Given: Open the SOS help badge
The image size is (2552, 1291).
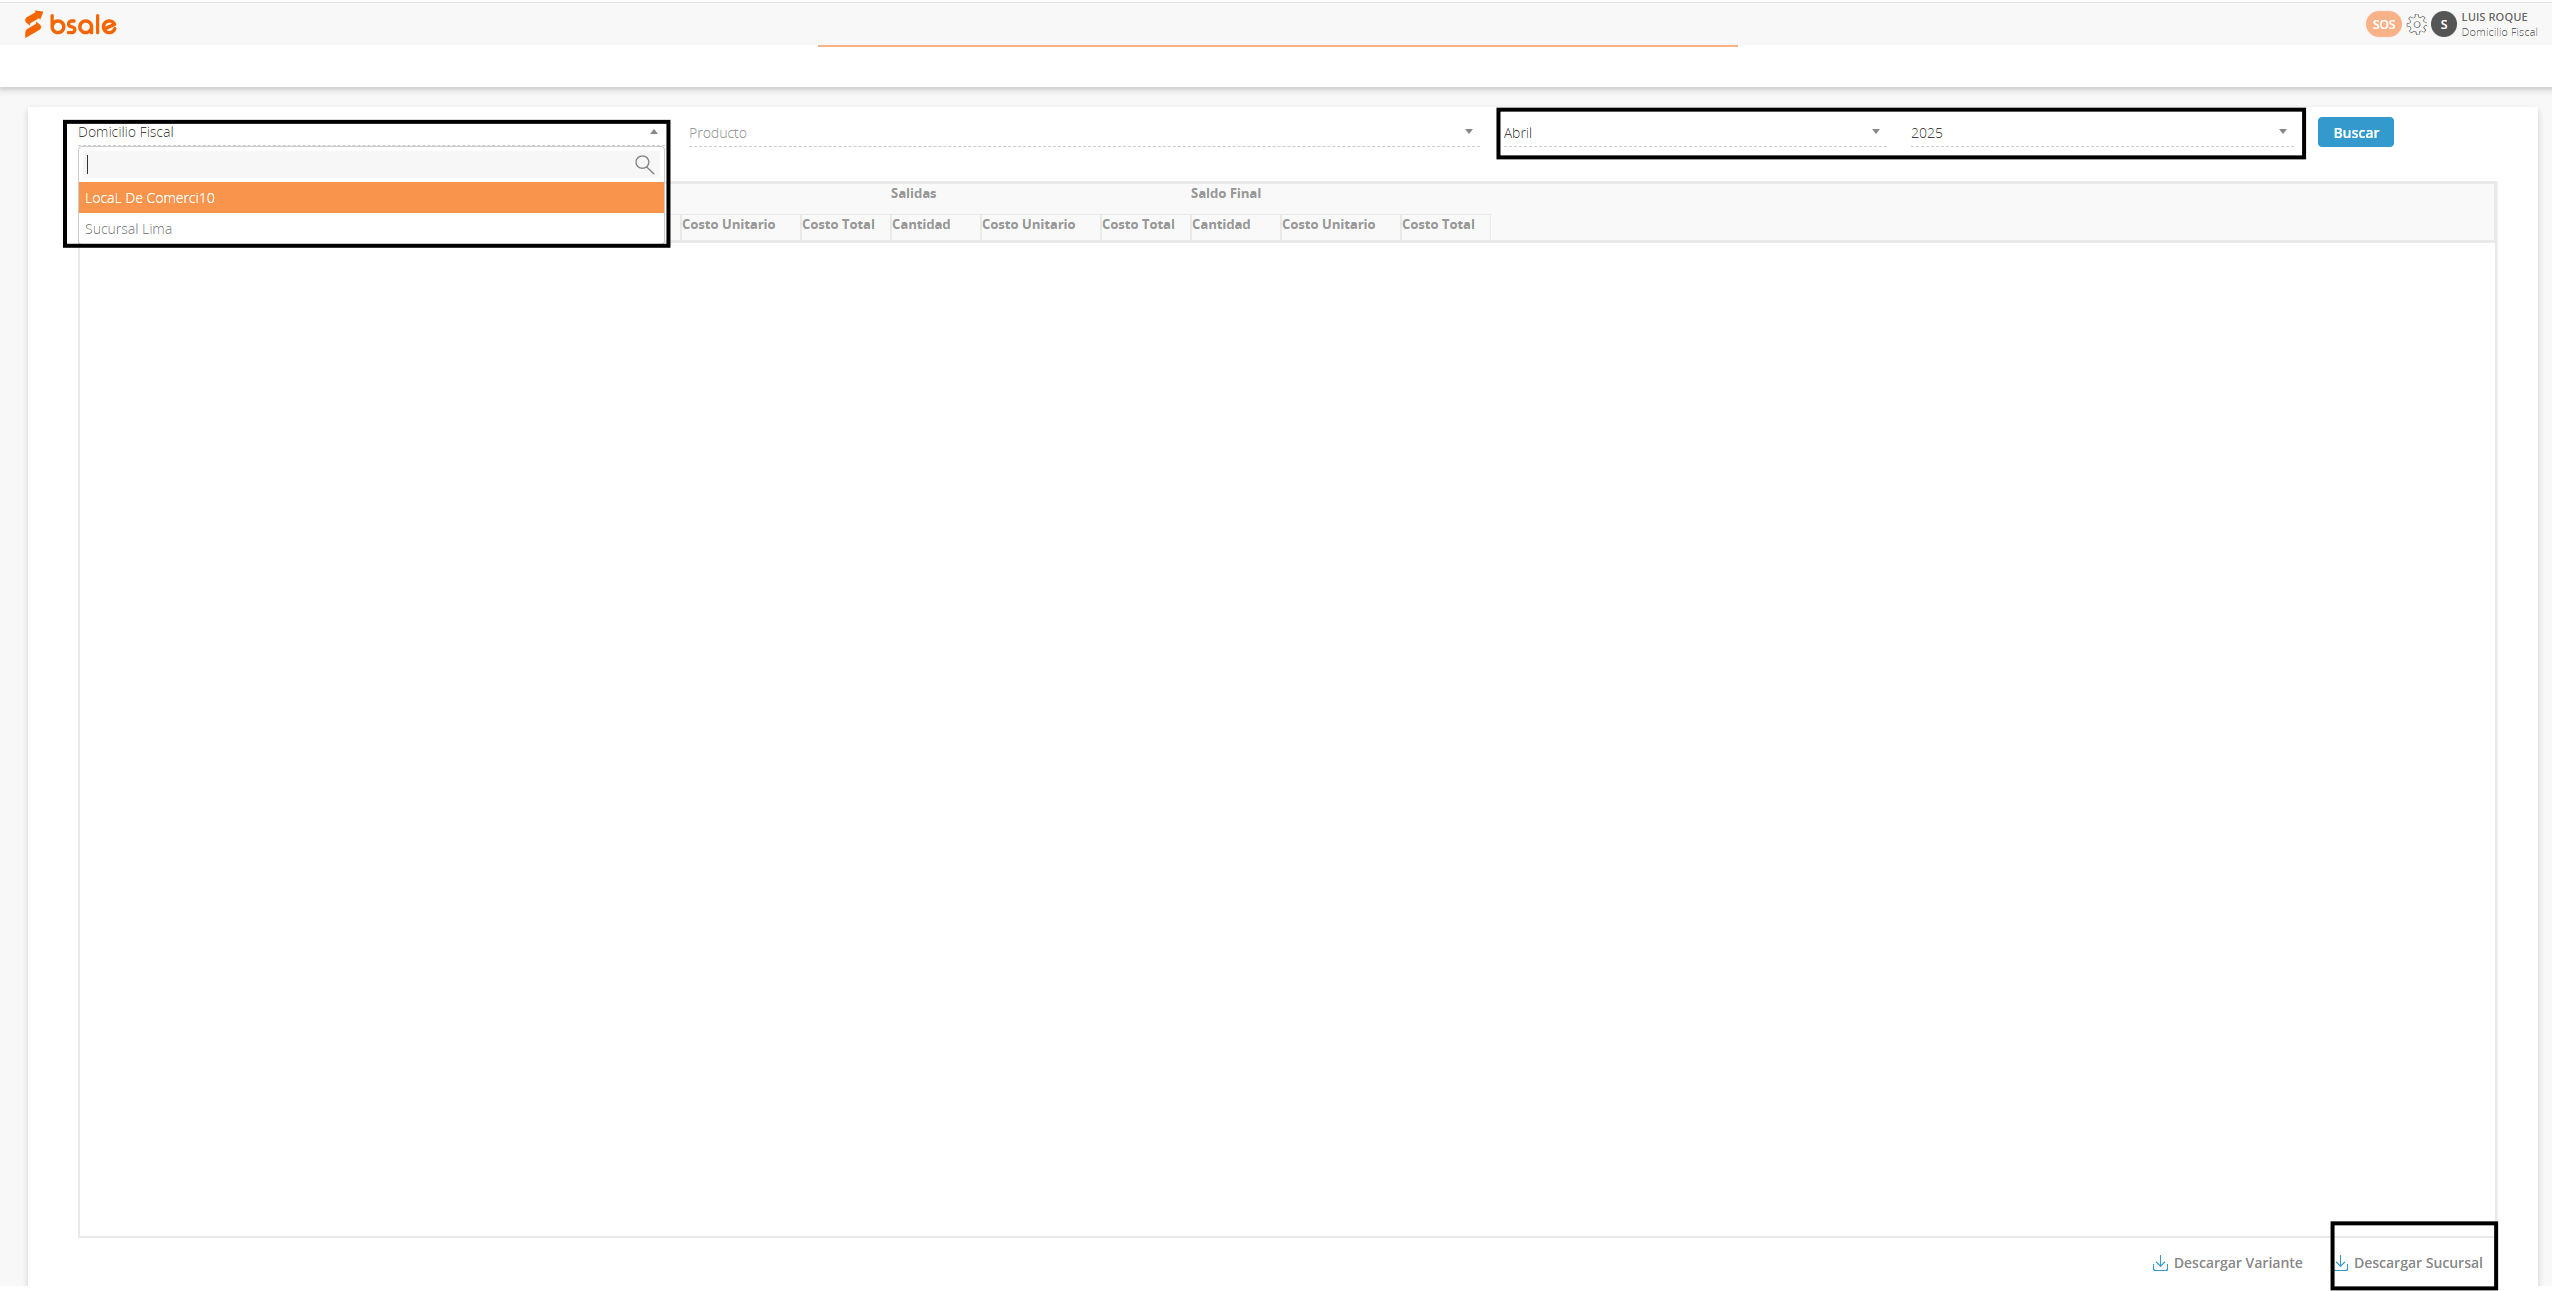Looking at the screenshot, I should click(2382, 24).
